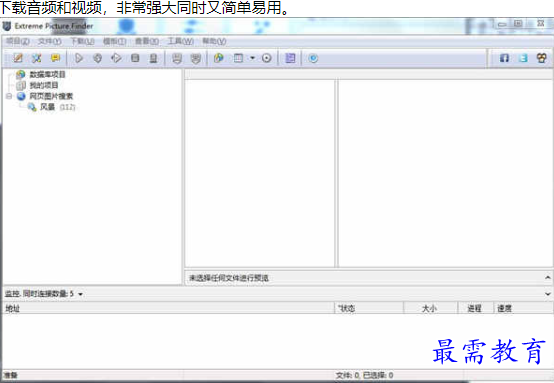Open the 下载 menu
Viewport: 554px width, 383px height.
click(82, 41)
